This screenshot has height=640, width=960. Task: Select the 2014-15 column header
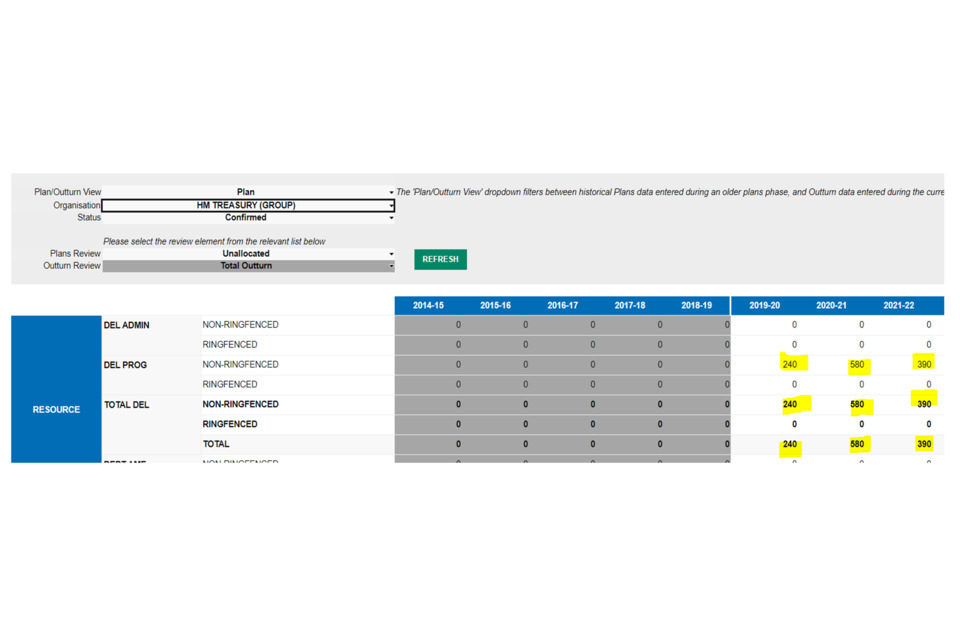coord(428,305)
